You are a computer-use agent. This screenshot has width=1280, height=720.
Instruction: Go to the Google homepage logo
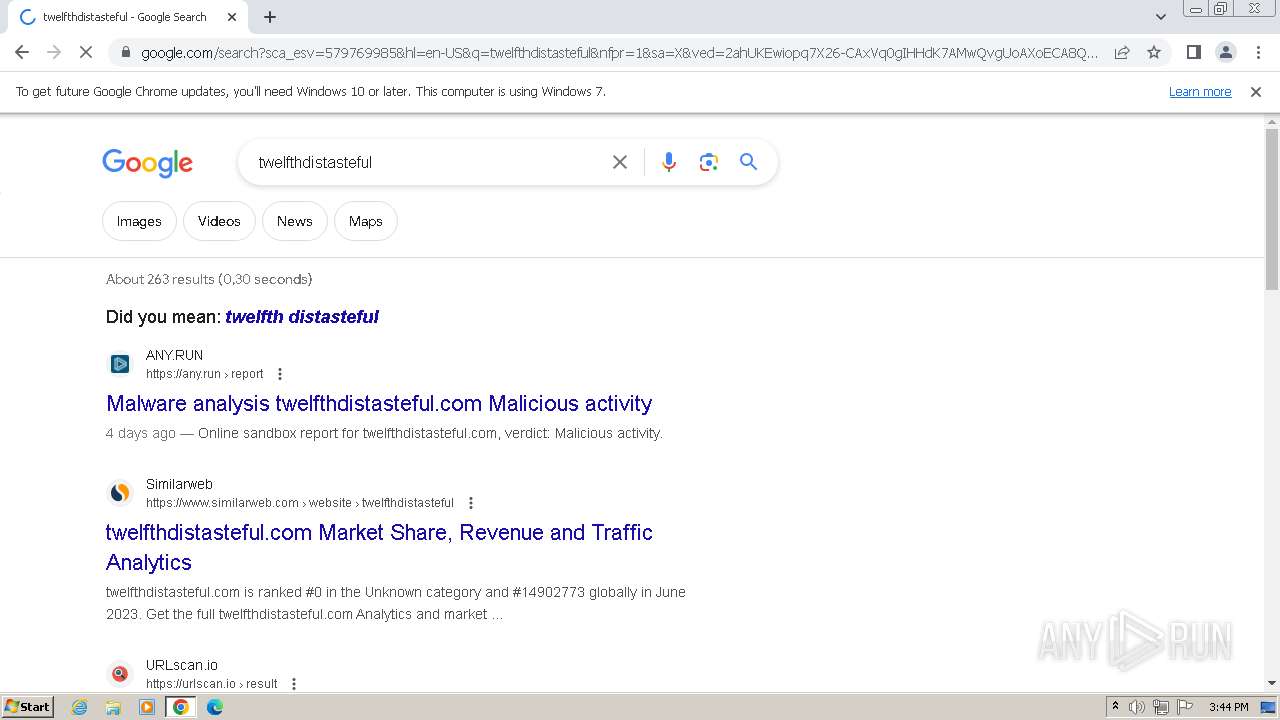tap(147, 163)
